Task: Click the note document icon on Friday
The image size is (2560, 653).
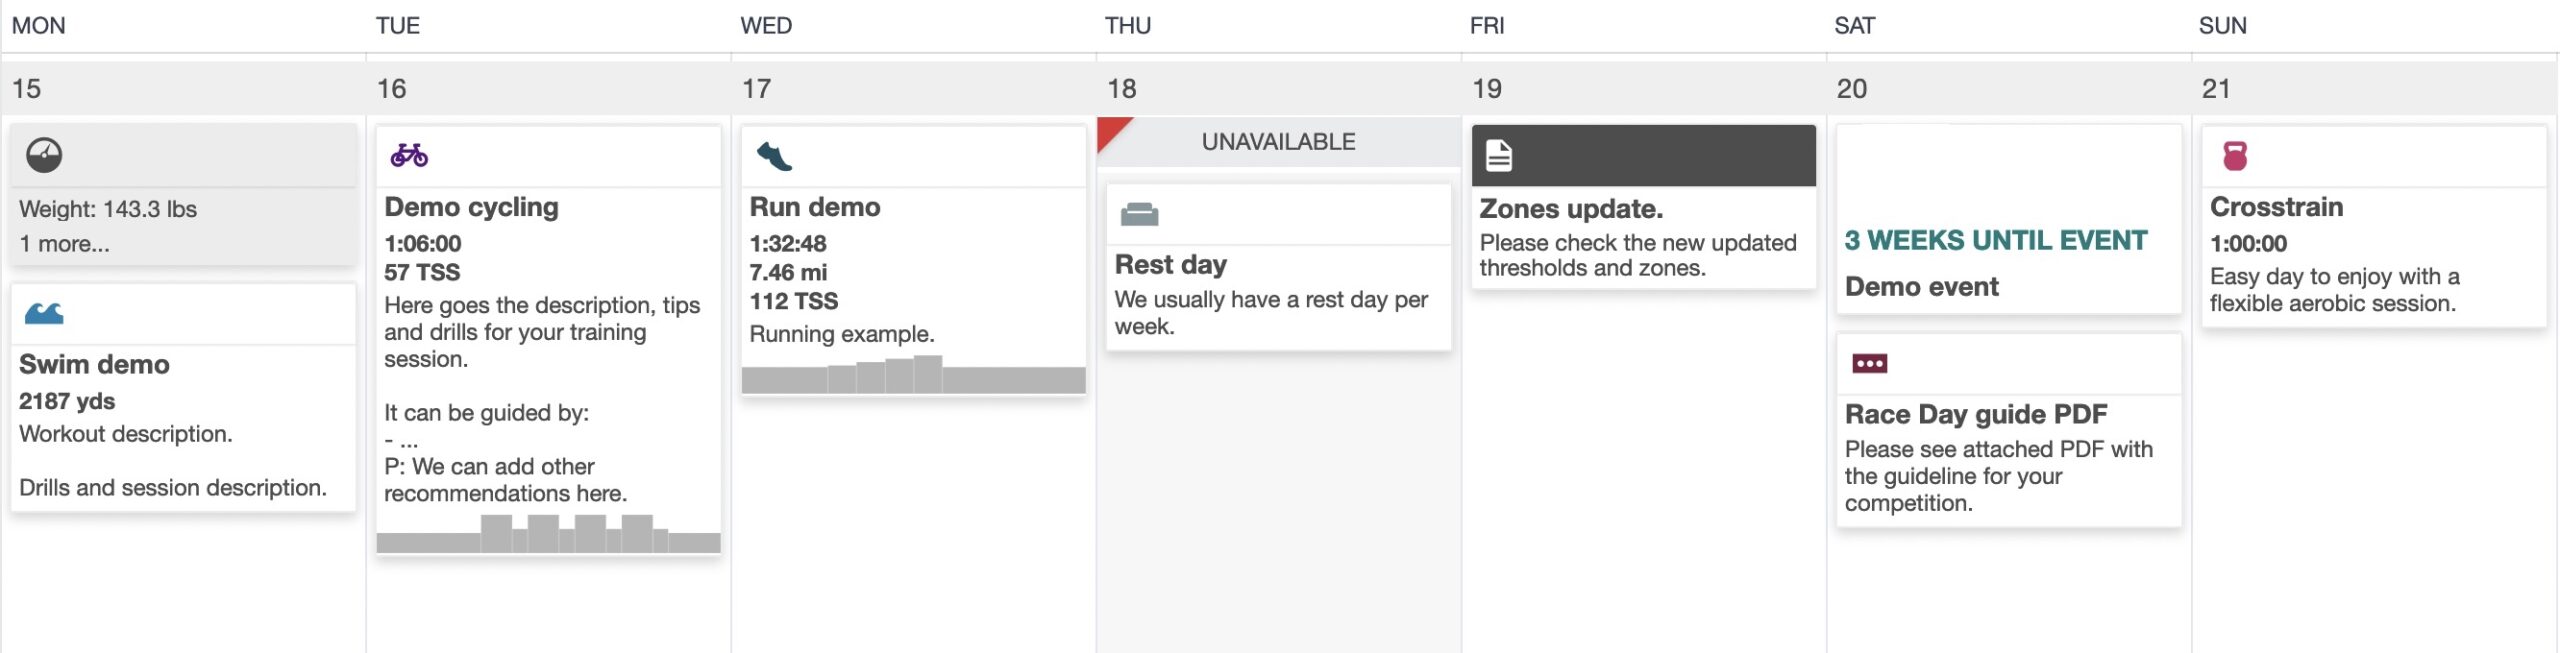Action: click(1498, 156)
